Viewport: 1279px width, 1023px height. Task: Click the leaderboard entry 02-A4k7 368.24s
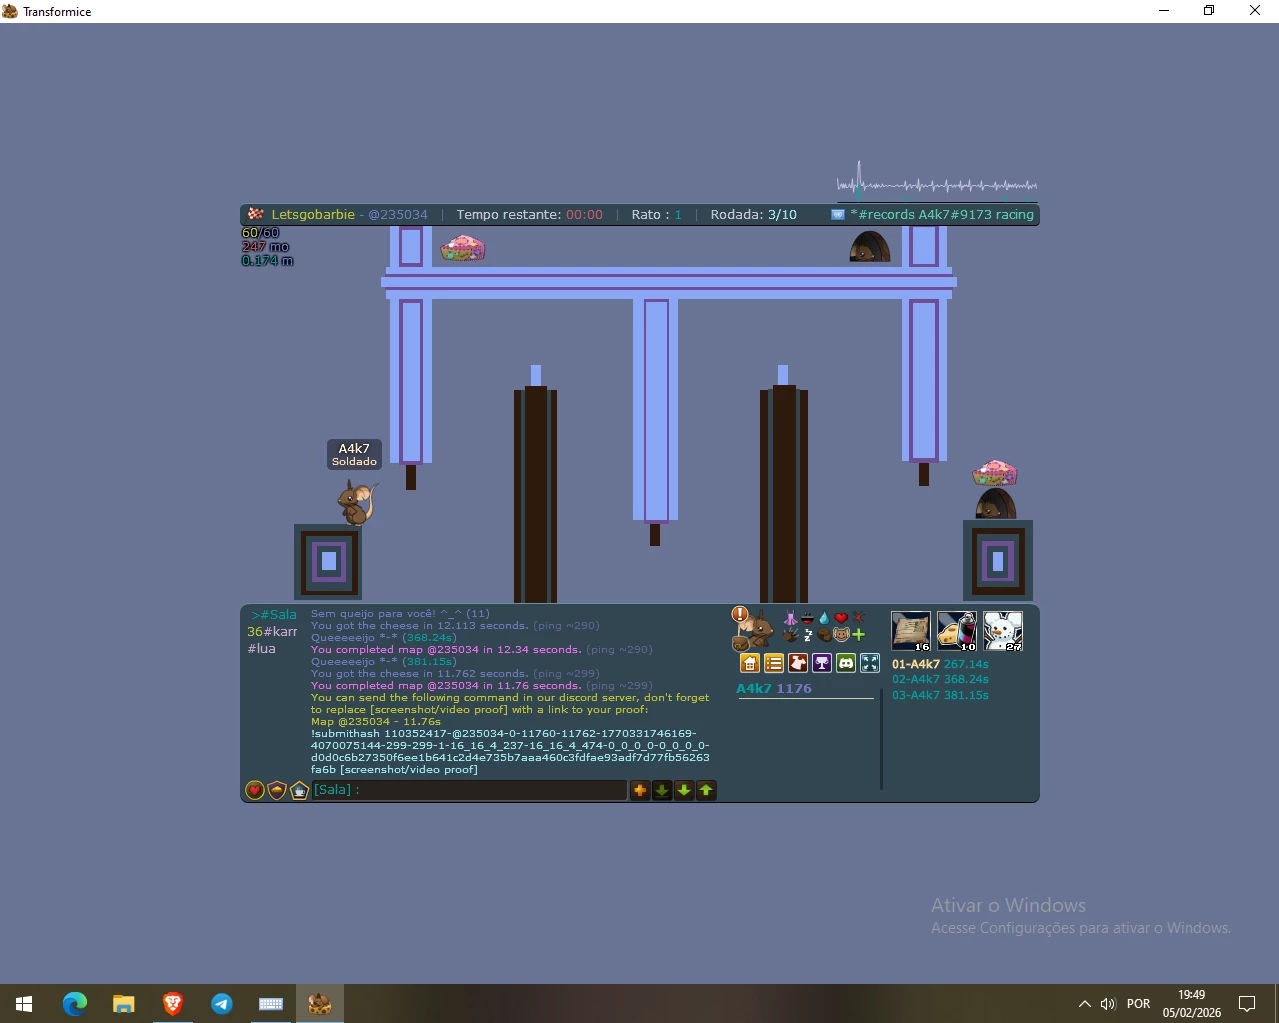click(x=940, y=679)
